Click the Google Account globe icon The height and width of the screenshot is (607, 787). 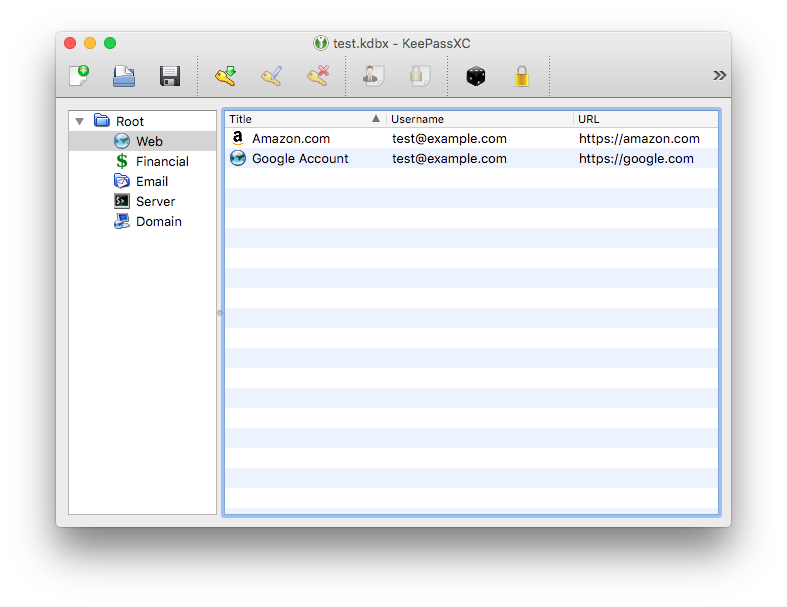238,158
